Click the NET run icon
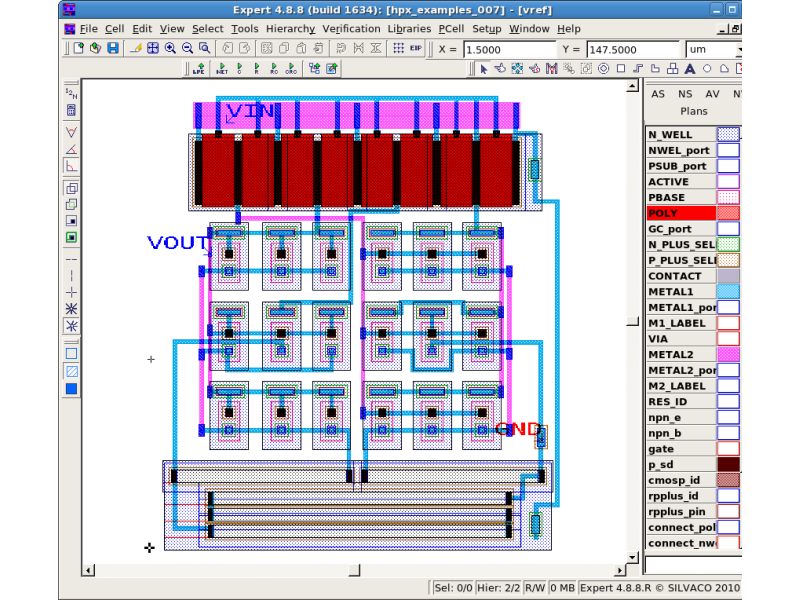Viewport: 800px width, 600px height. click(221, 69)
